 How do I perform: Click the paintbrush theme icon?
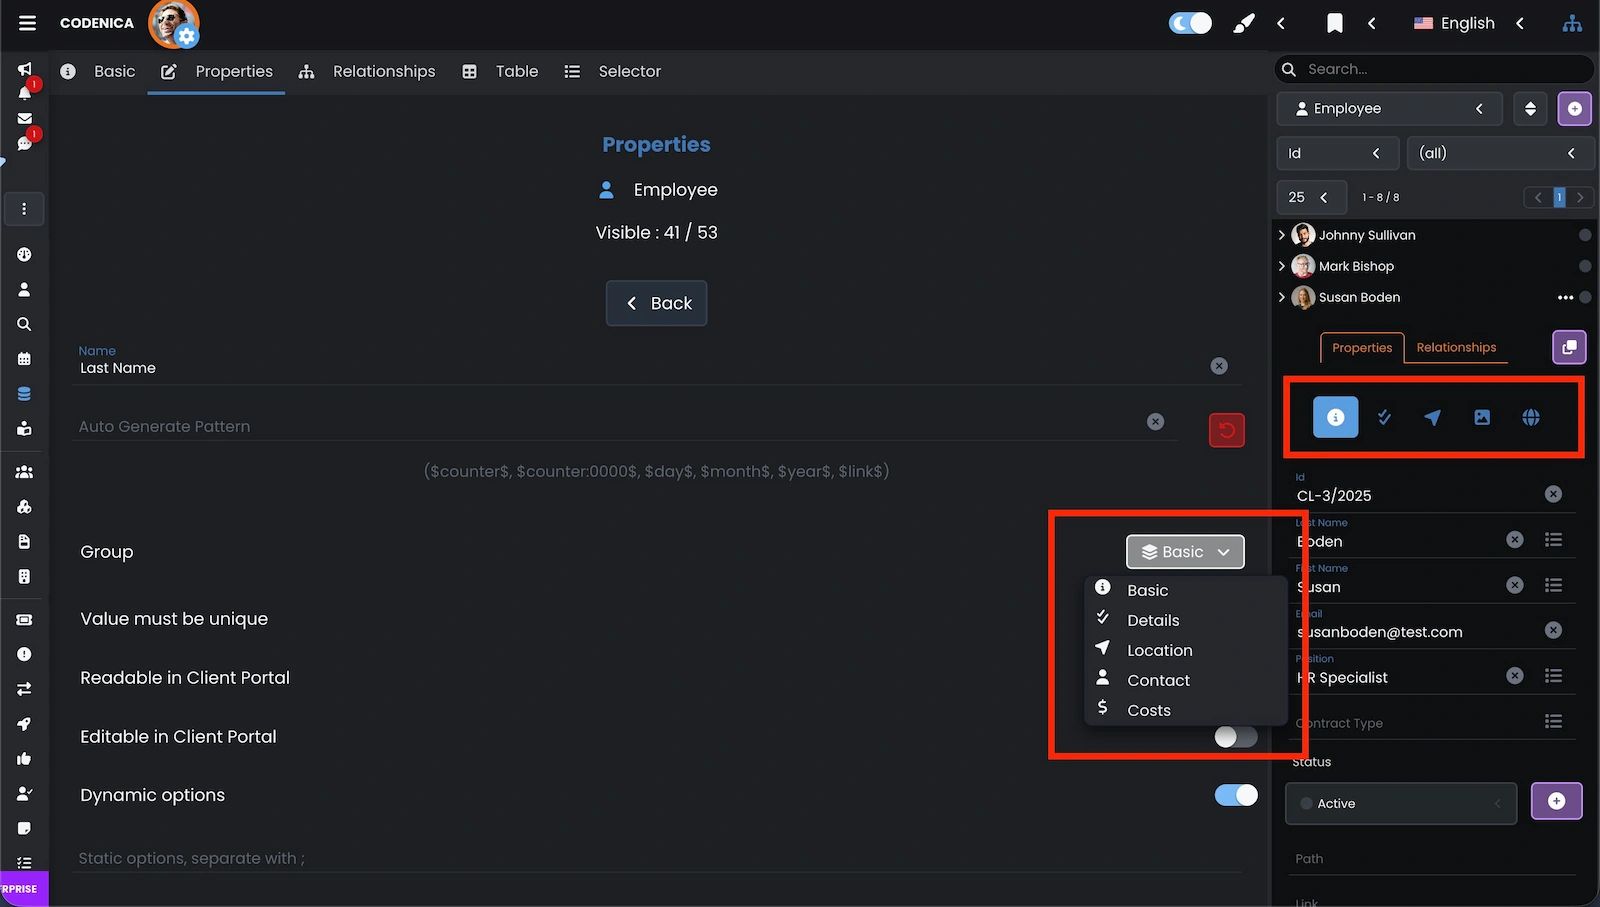(1243, 23)
